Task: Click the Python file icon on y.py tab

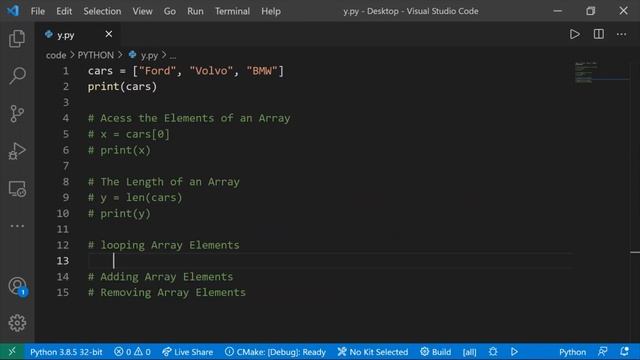Action: 49,34
